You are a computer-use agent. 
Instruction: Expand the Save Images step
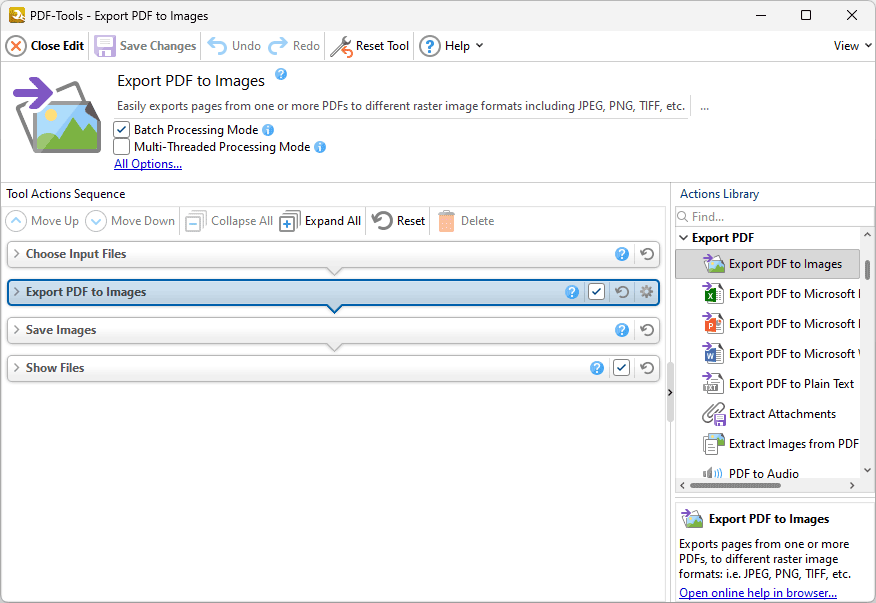pyautogui.click(x=16, y=330)
